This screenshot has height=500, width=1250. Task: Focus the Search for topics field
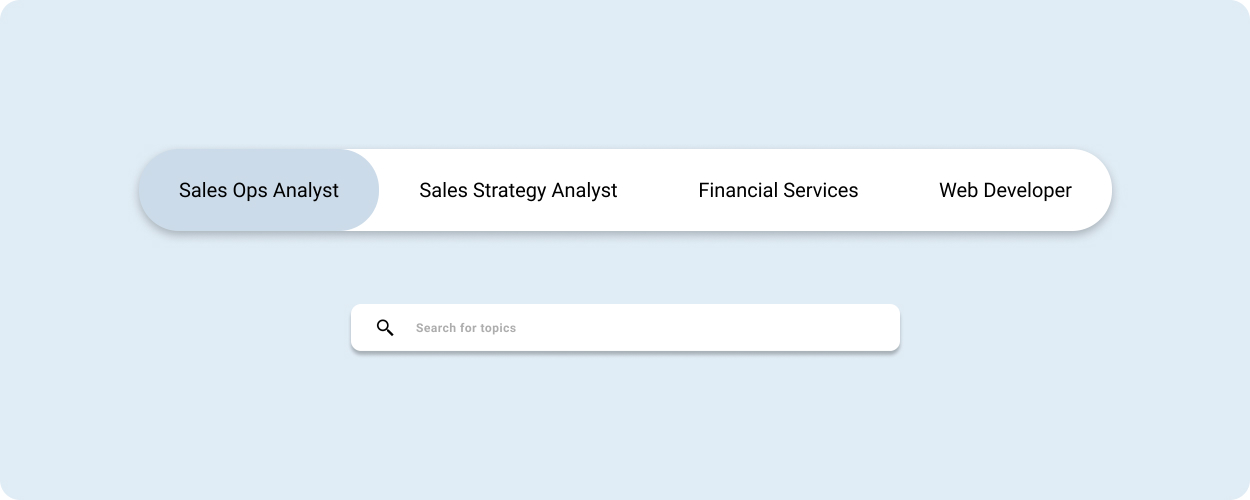tap(625, 328)
